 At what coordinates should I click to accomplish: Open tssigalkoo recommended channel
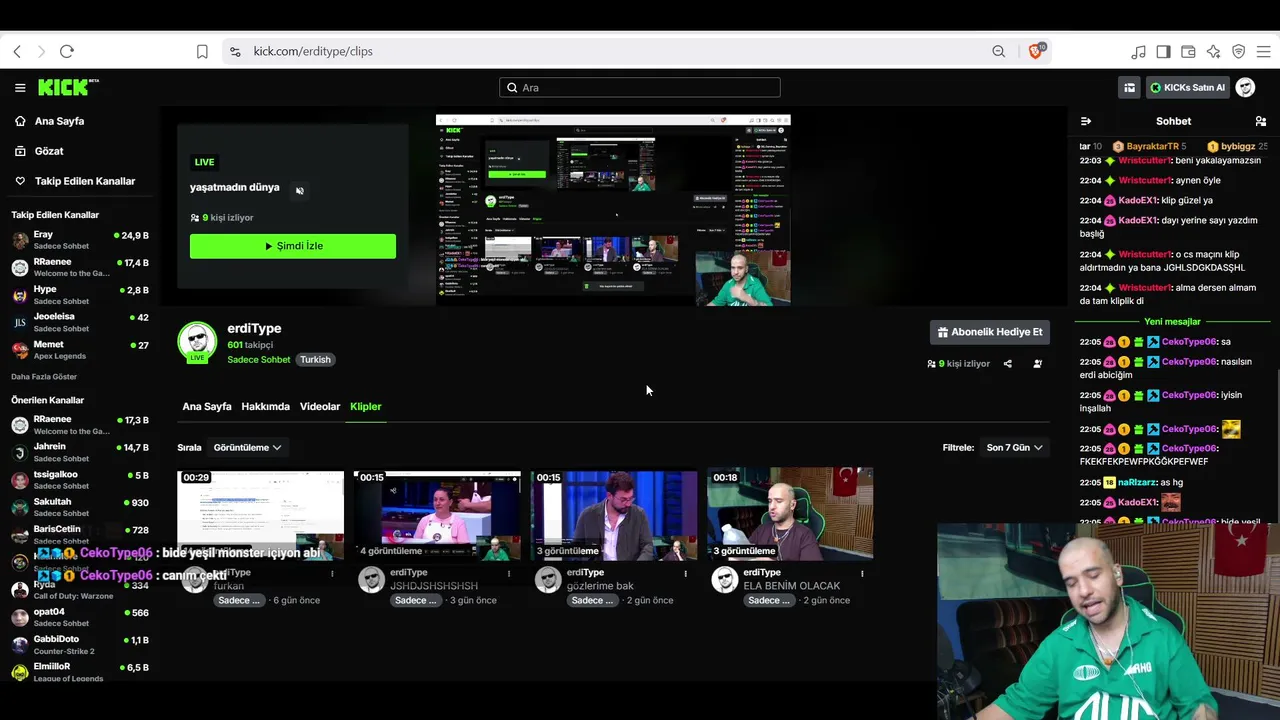pos(80,480)
